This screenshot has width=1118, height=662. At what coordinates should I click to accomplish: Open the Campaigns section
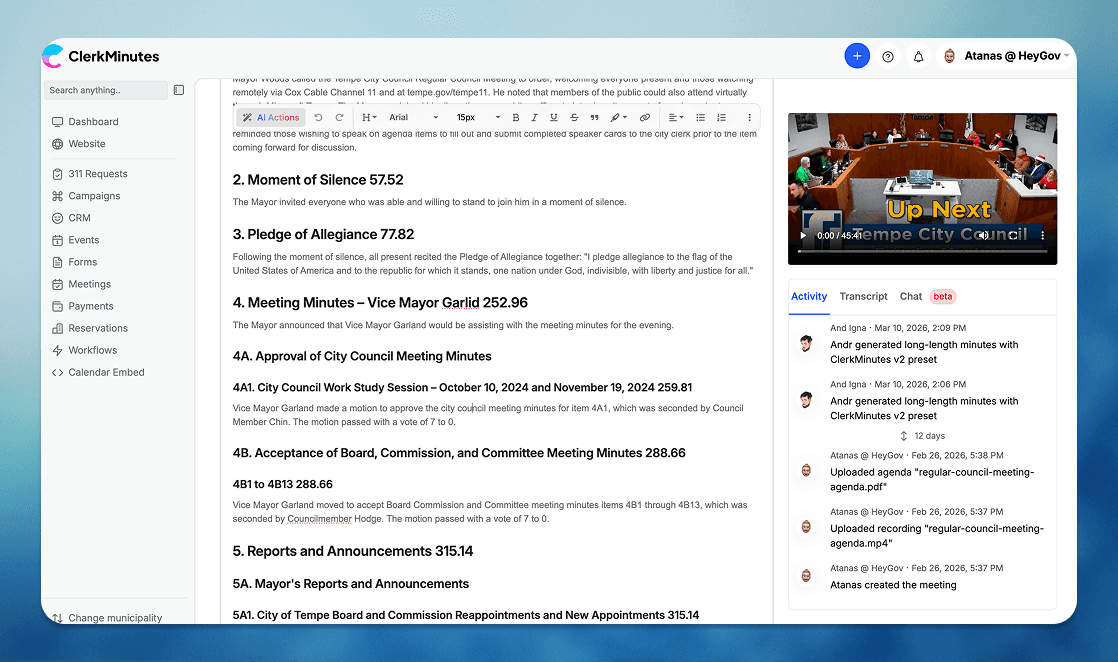94,196
